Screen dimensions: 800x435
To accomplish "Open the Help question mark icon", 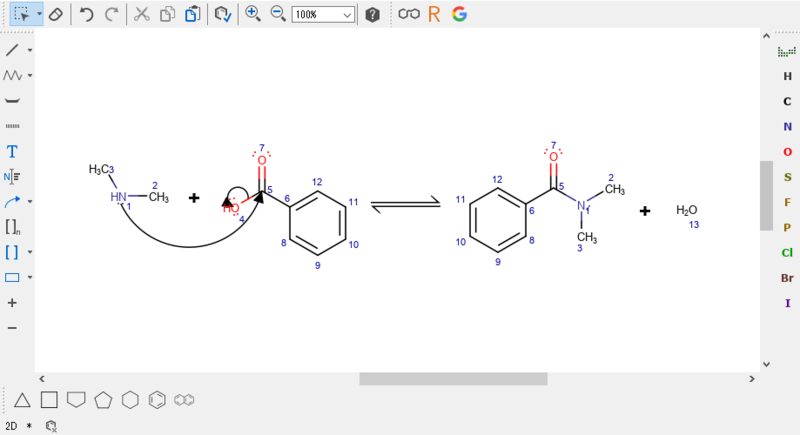I will (372, 15).
